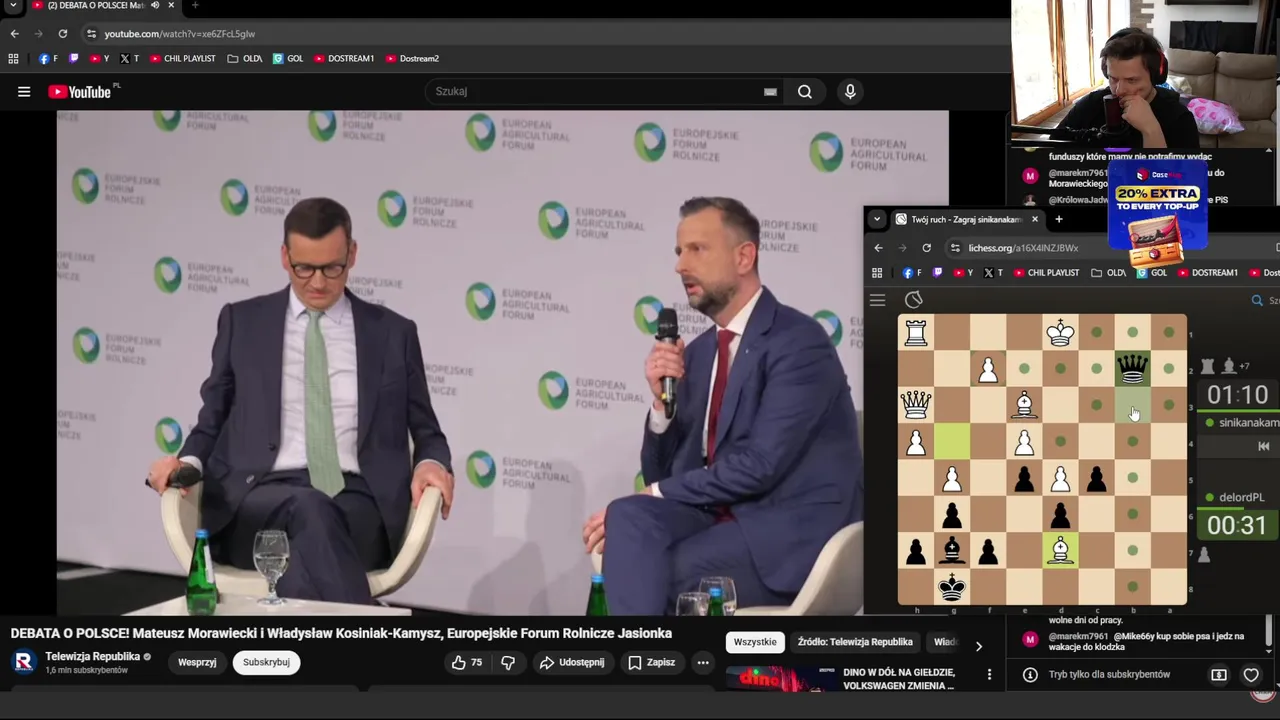1280x720 pixels.
Task: Select the Wszystkie filter chip
Action: click(755, 642)
